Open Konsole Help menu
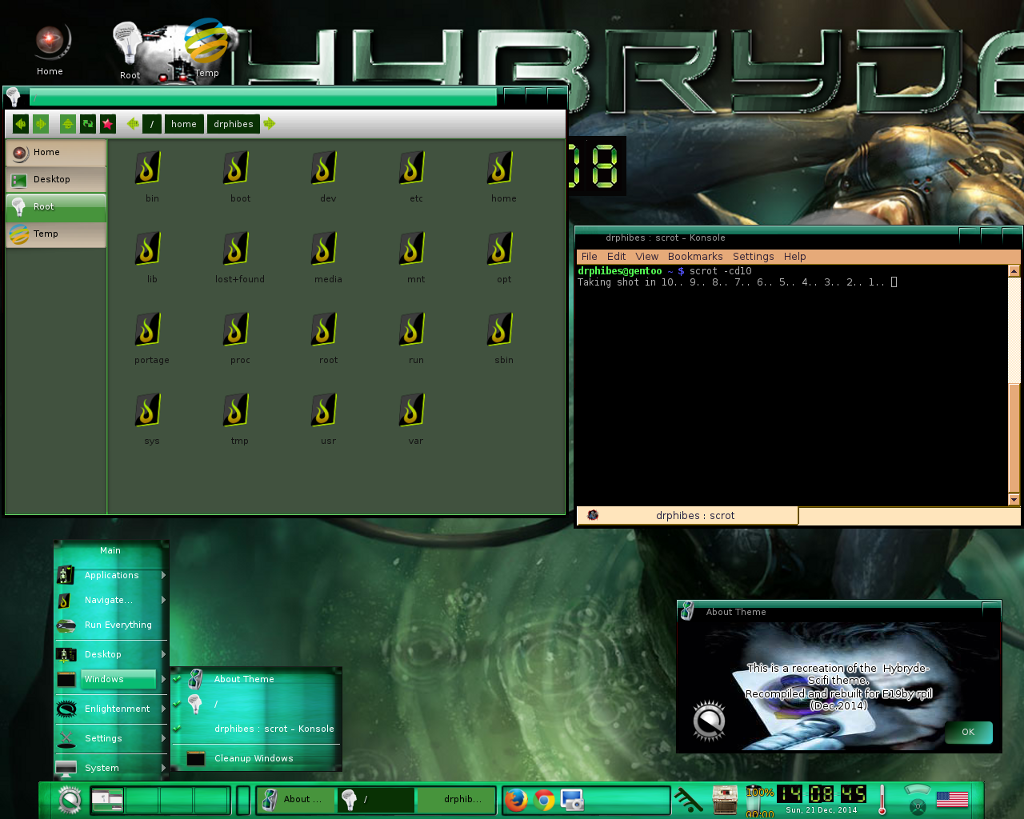 point(795,257)
